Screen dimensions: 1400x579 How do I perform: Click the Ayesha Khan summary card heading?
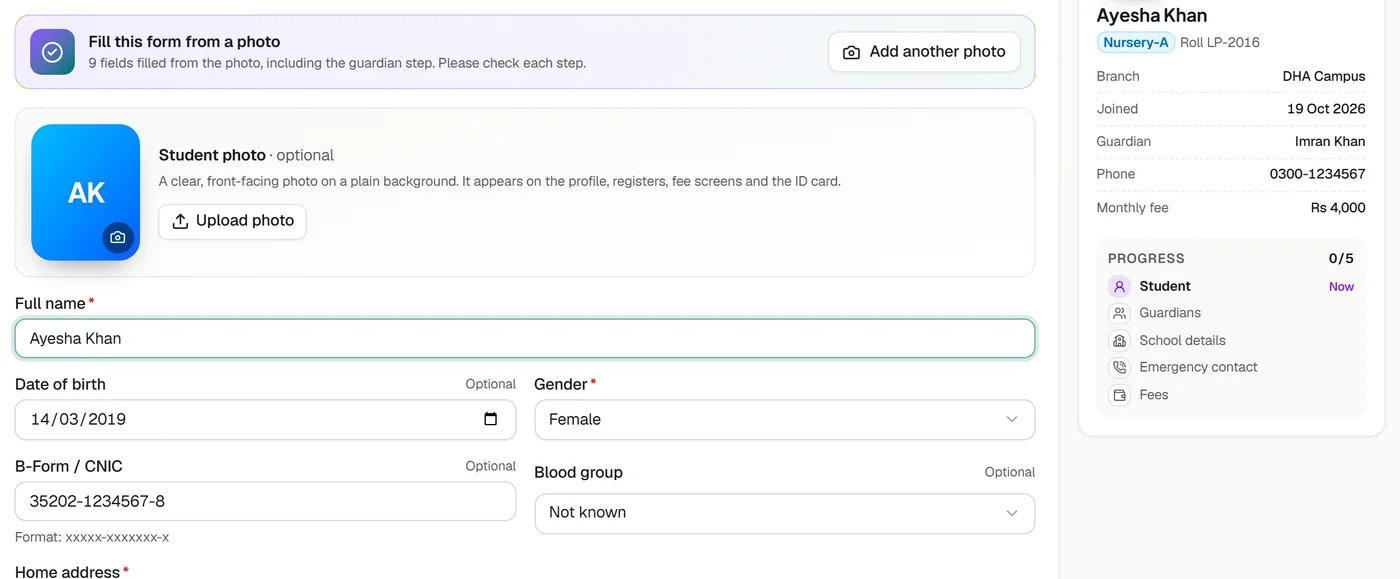coord(1152,15)
